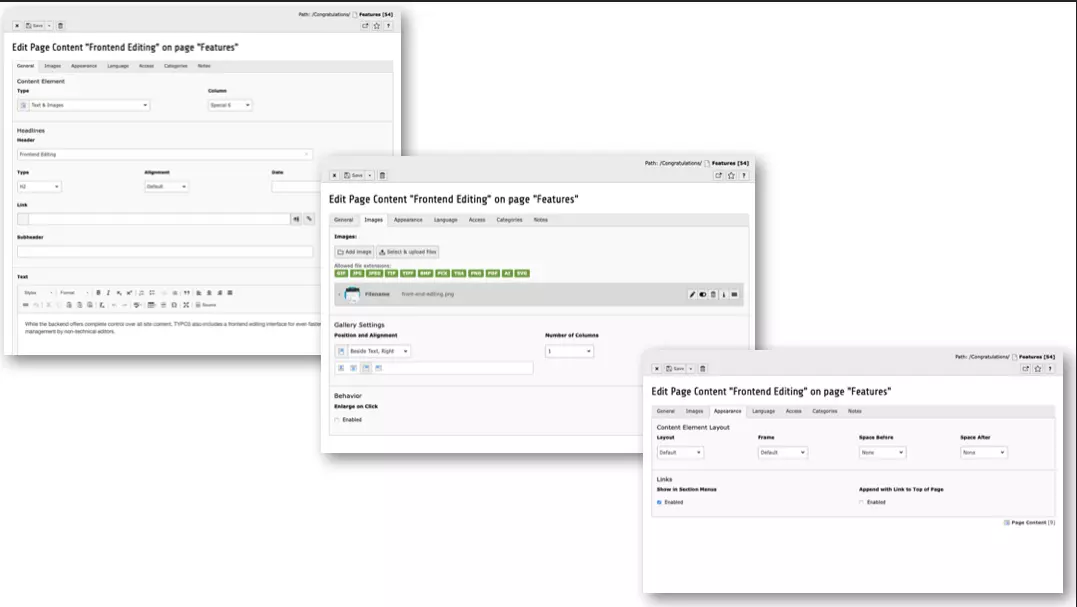Screen dimensions: 1077x607
Task: Open the Text & Images type dropdown
Action: click(83, 105)
